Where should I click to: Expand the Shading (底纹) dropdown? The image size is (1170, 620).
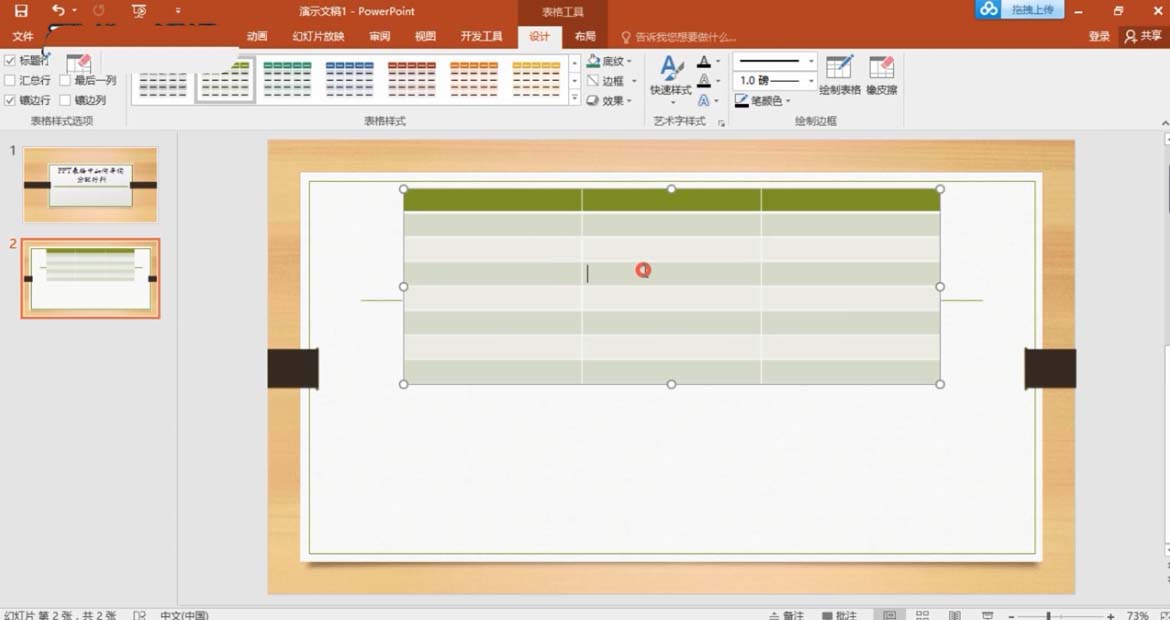click(610, 61)
